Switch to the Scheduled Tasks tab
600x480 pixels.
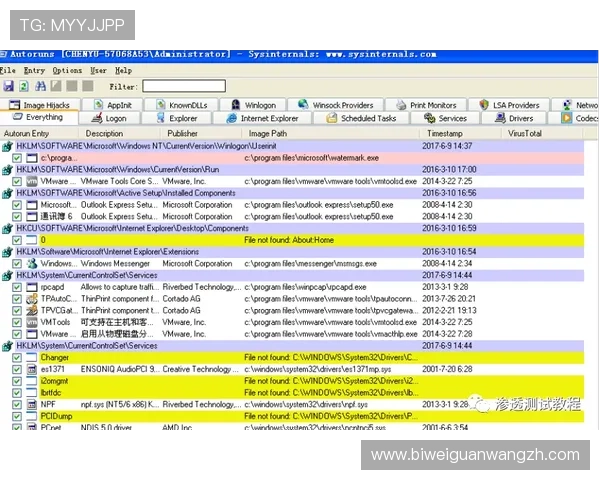tap(361, 118)
